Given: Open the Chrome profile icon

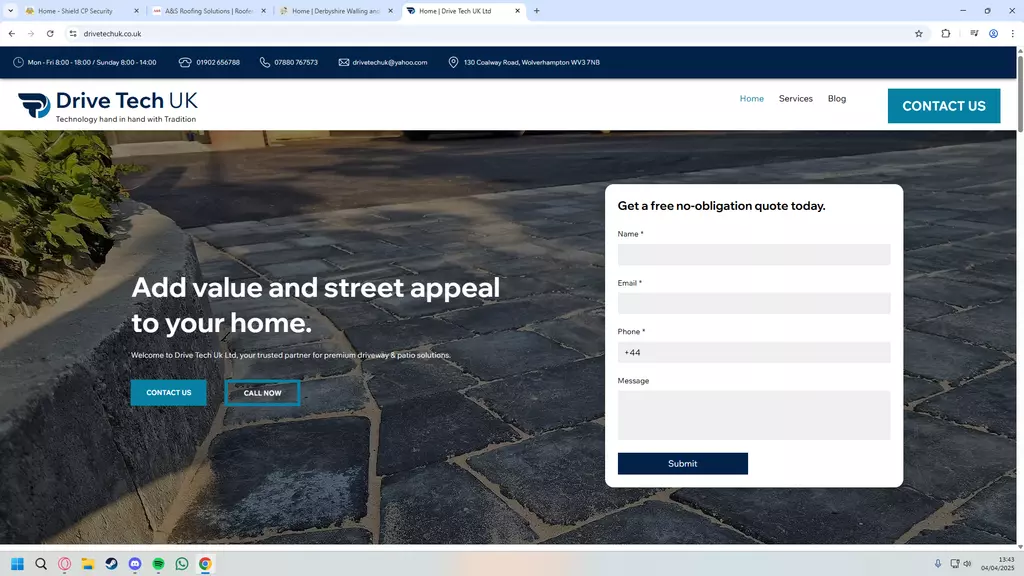Looking at the screenshot, I should 993,34.
